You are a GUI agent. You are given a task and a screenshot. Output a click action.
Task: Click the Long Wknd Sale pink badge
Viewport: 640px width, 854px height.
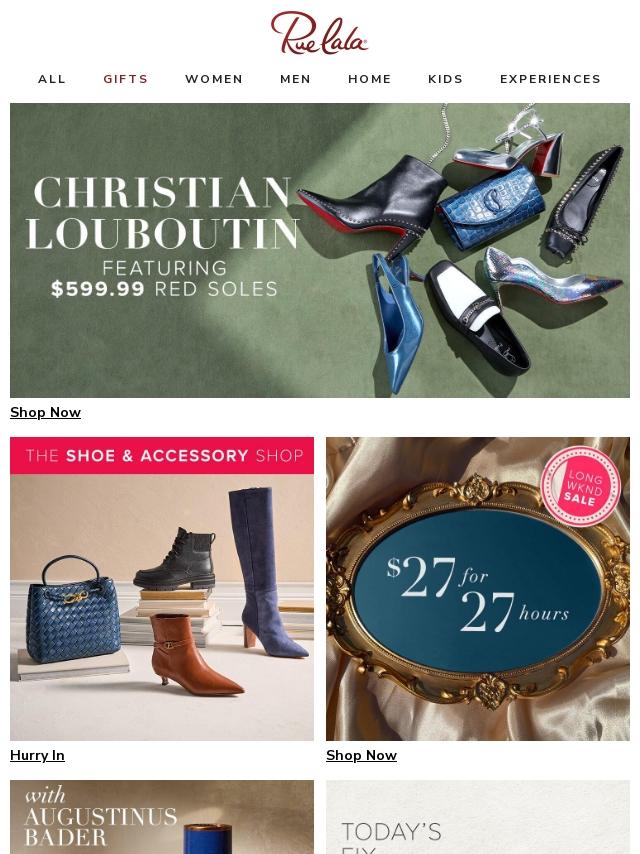coord(581,486)
